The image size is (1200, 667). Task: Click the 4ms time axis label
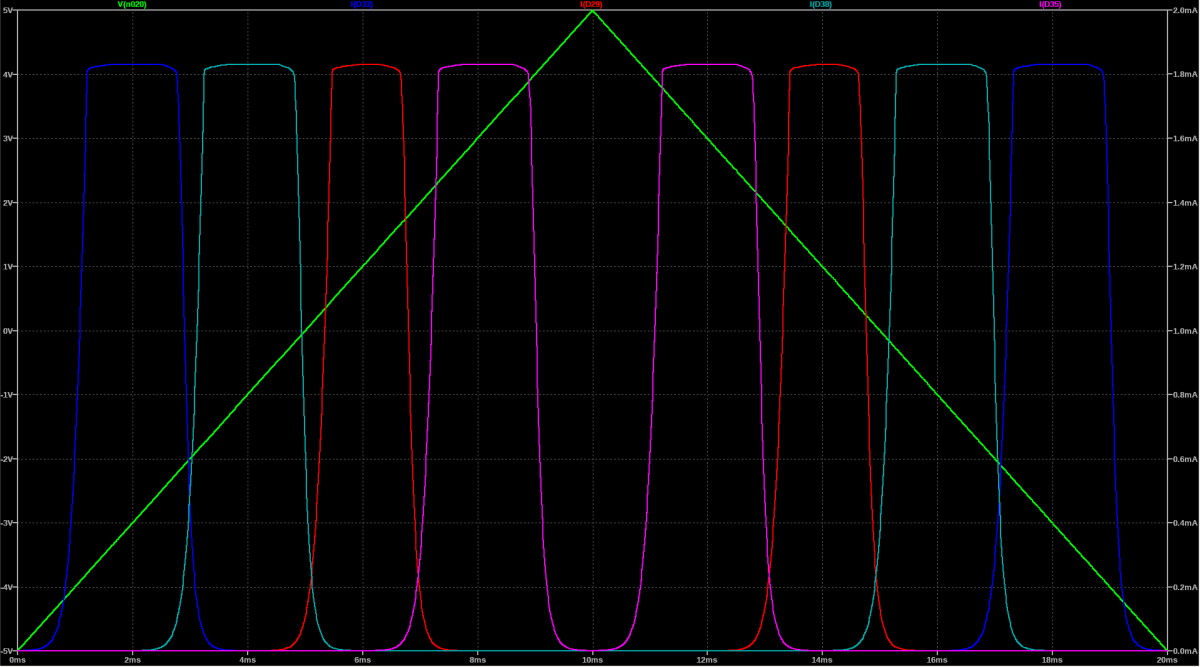[248, 660]
